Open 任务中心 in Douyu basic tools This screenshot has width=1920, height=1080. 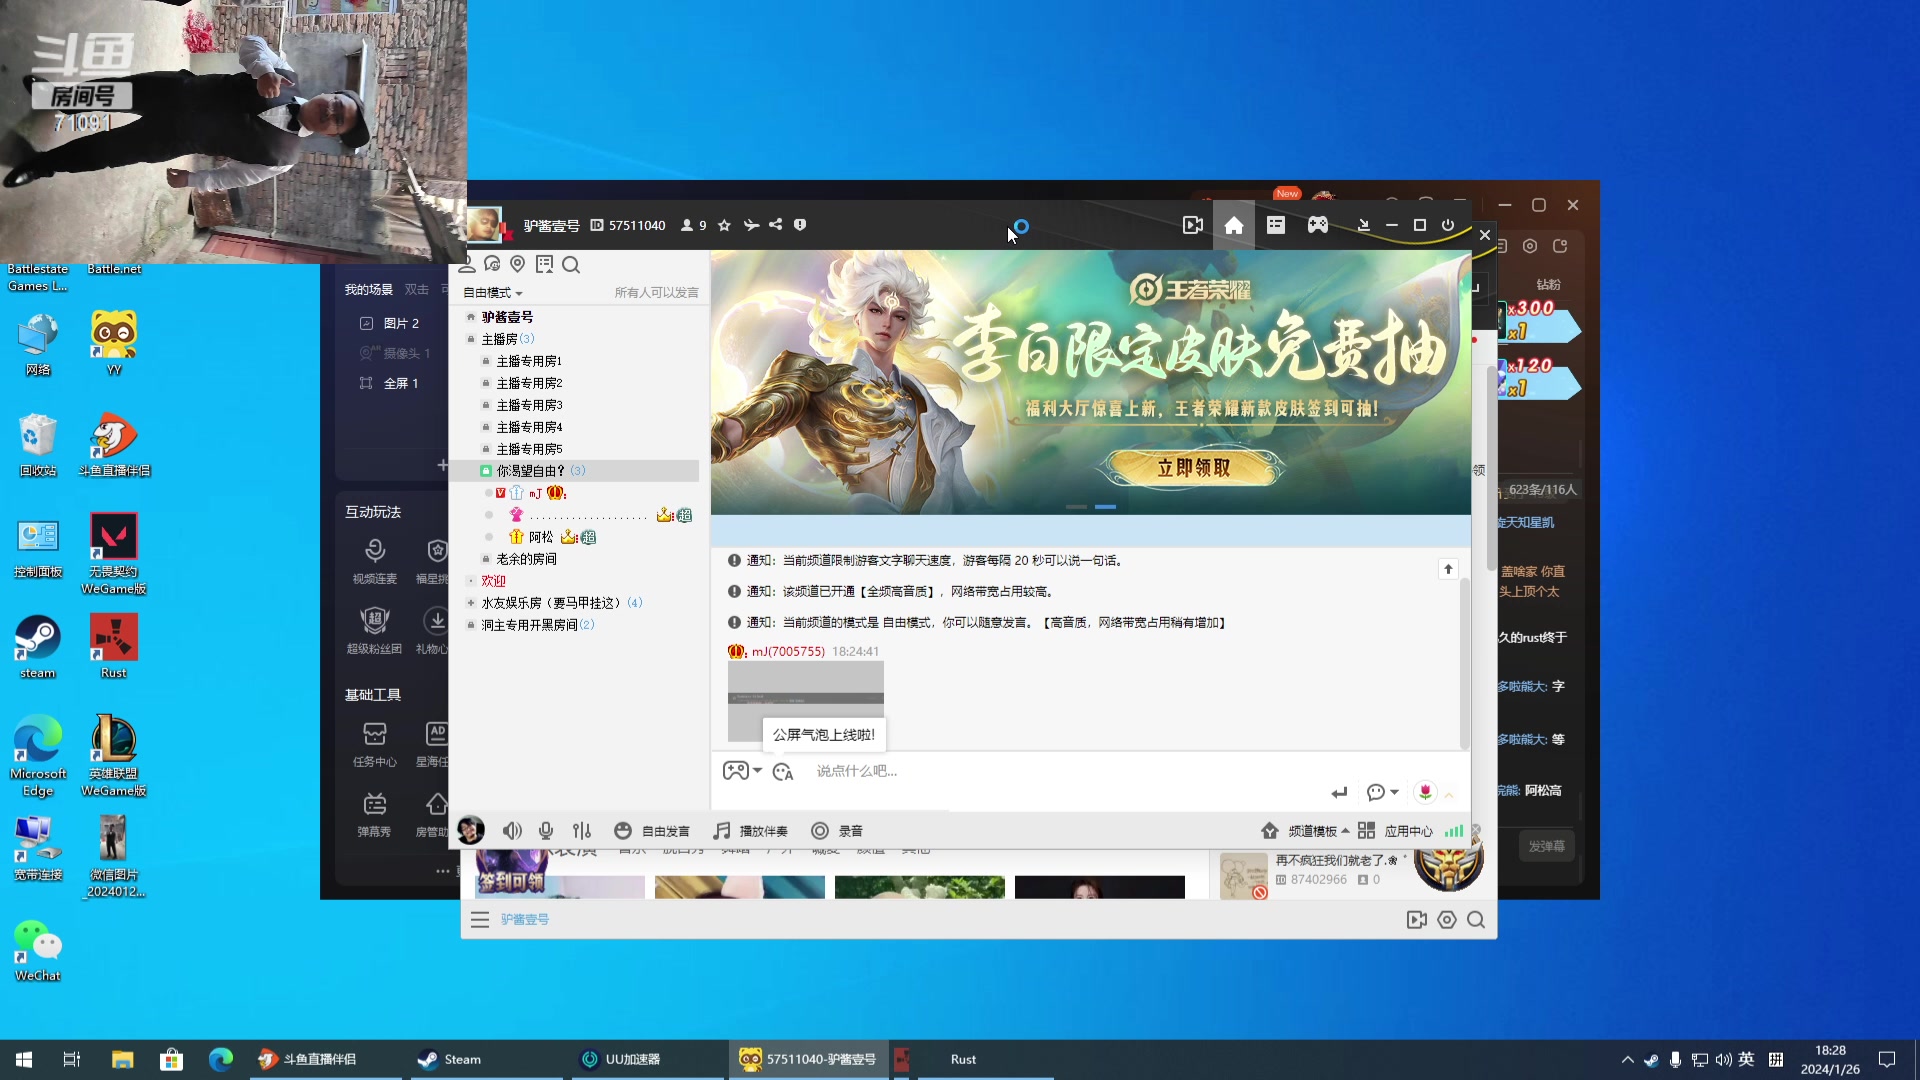[x=375, y=744]
